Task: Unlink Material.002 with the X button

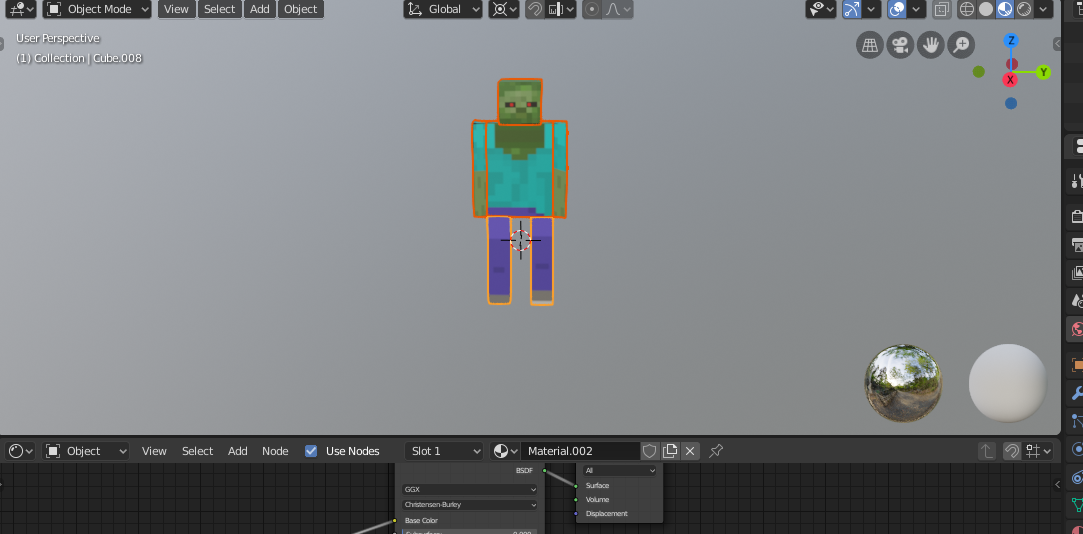Action: (689, 451)
